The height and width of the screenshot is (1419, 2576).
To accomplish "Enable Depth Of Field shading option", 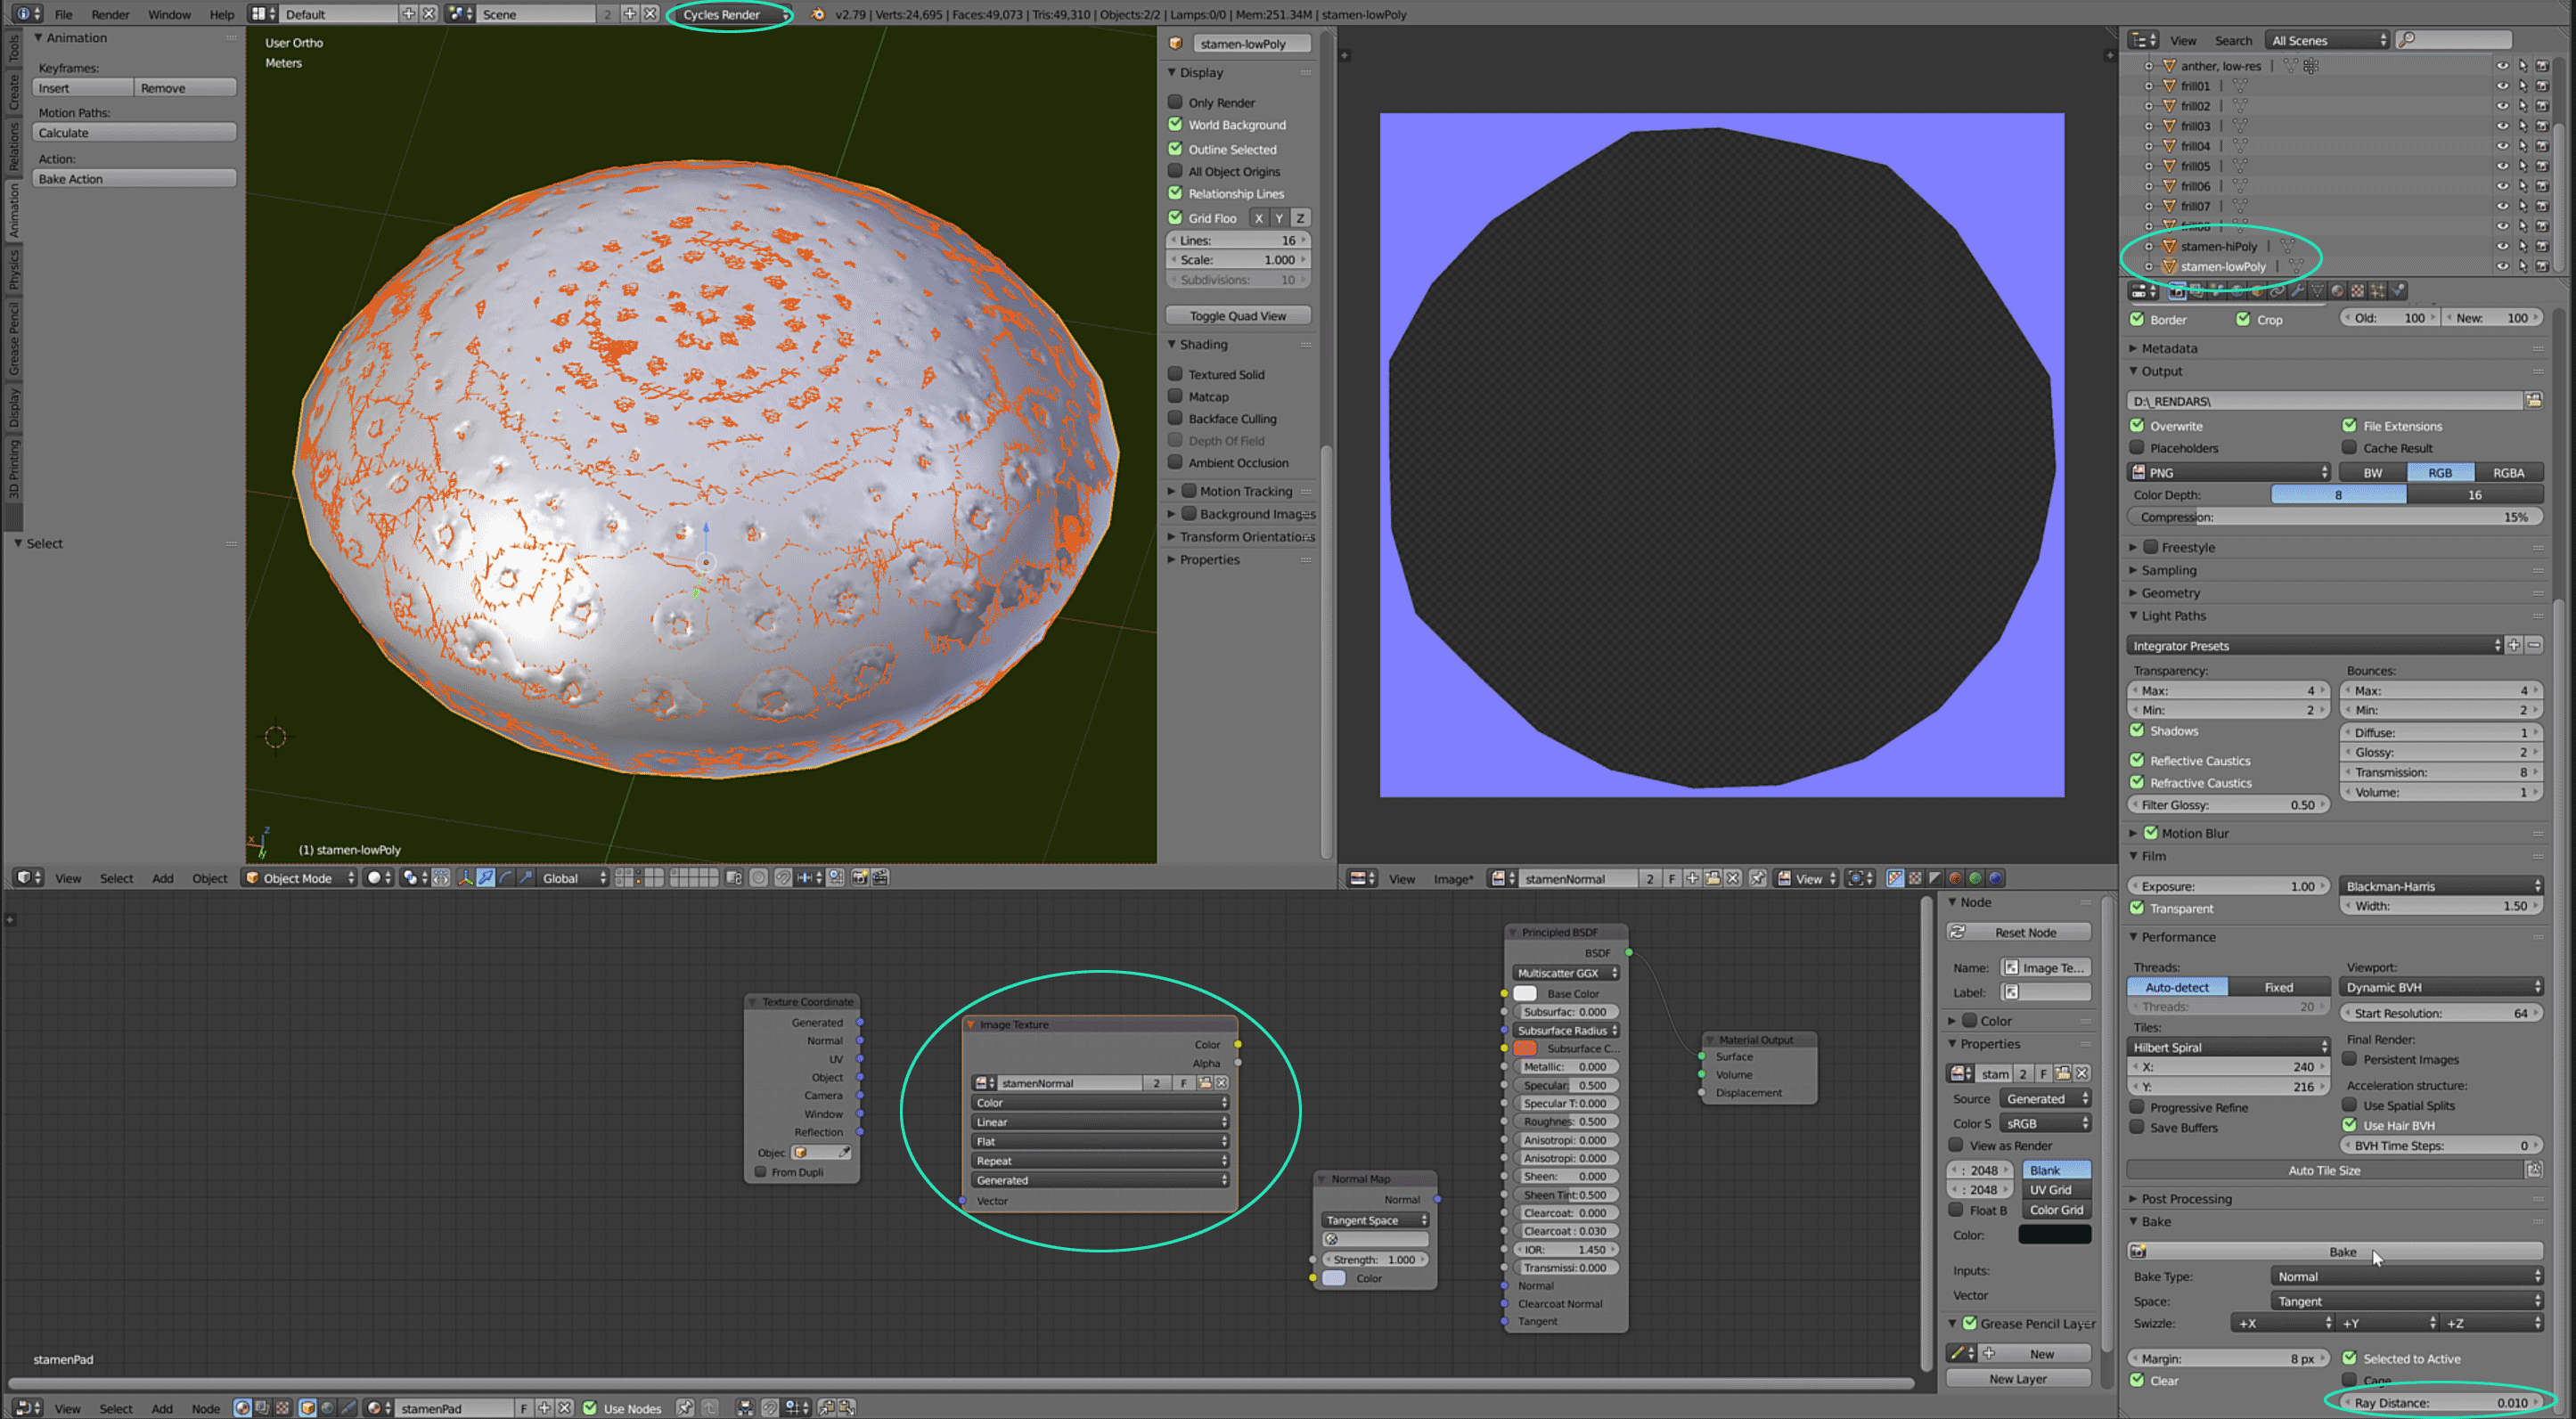I will (1176, 440).
